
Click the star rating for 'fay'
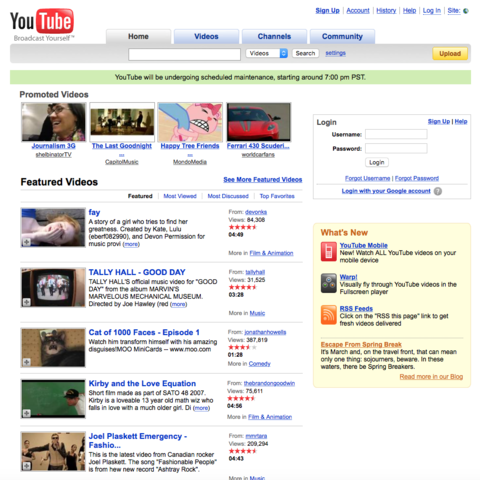pos(242,227)
